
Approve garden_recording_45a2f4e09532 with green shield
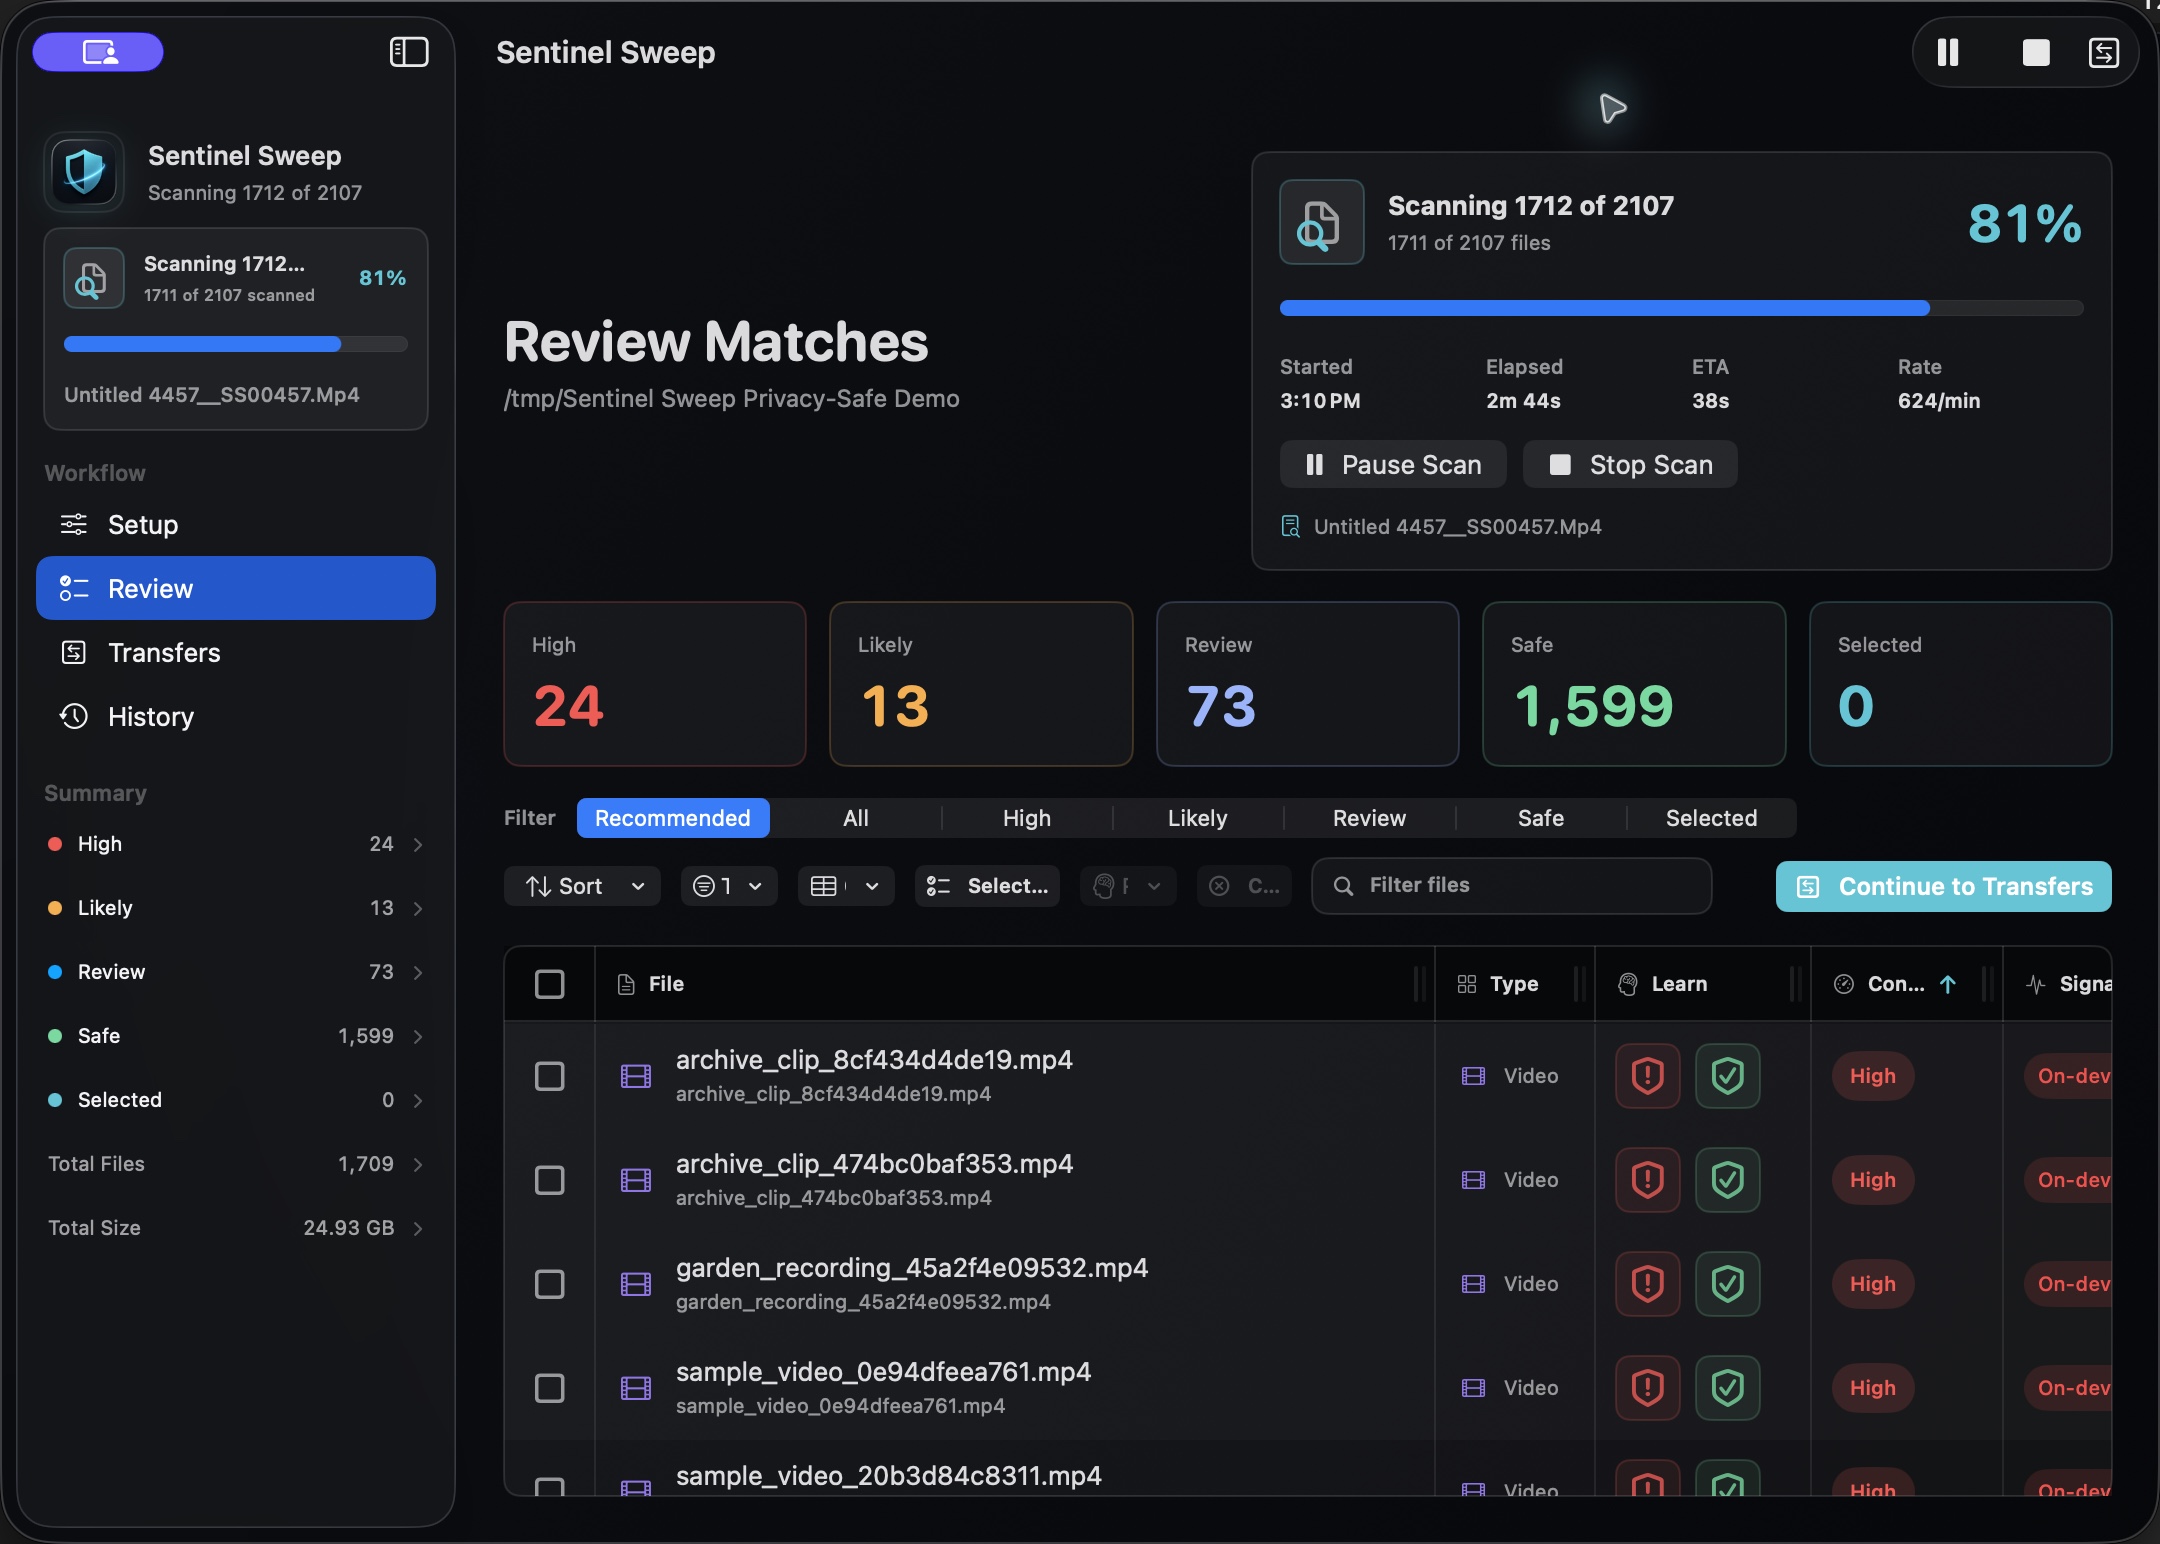coord(1728,1284)
